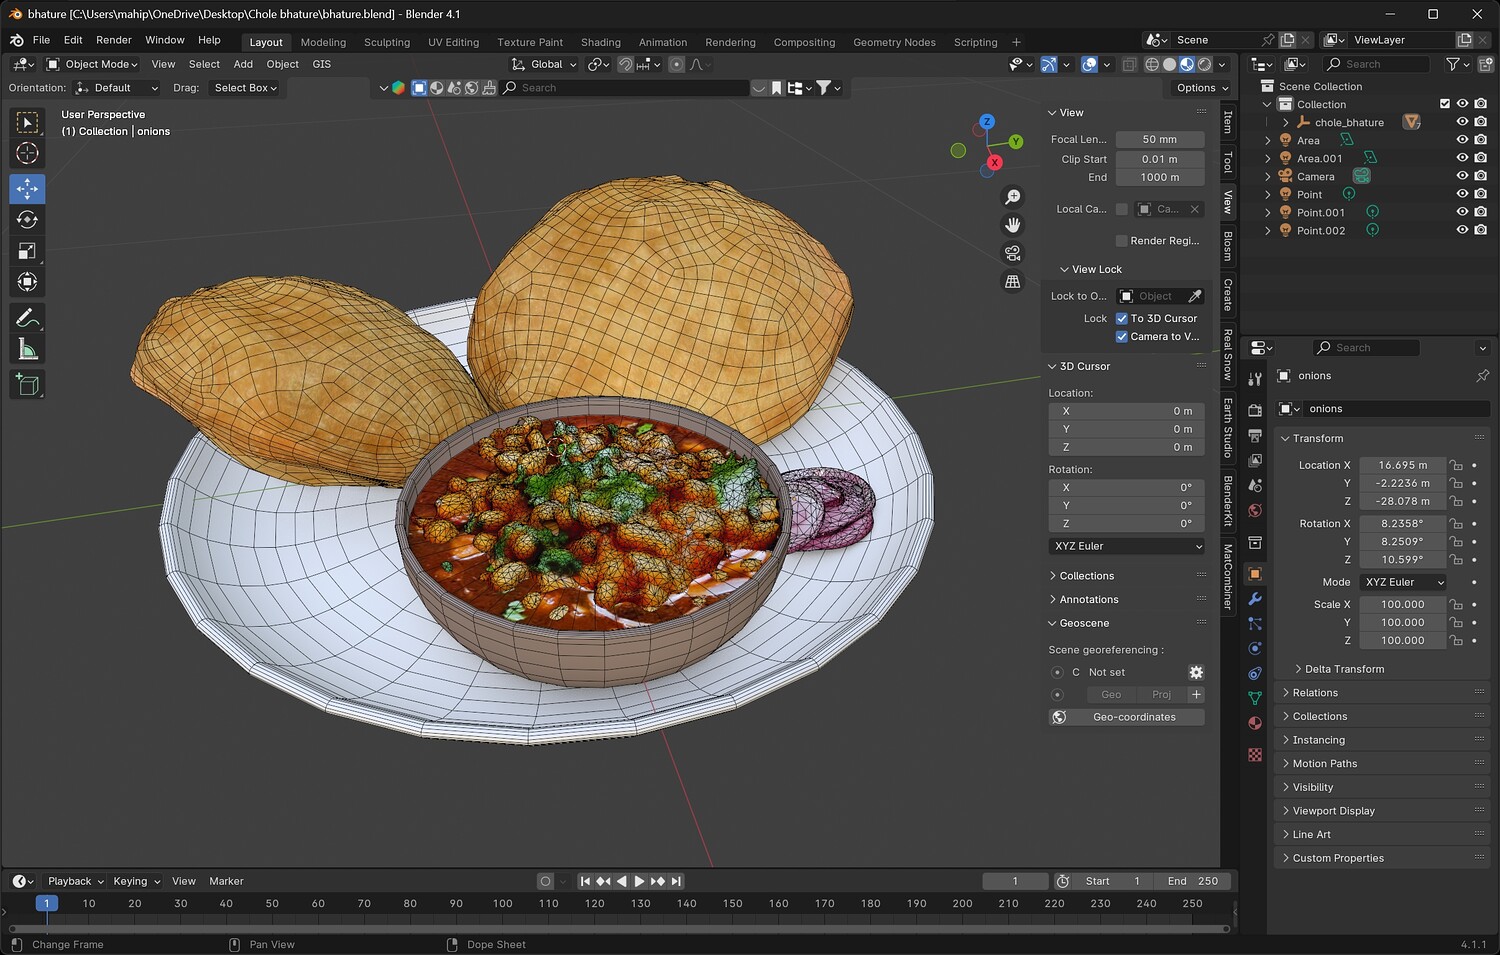Viewport: 1500px width, 955px height.
Task: Click the object eyedropper in View Lock
Action: (x=1195, y=296)
